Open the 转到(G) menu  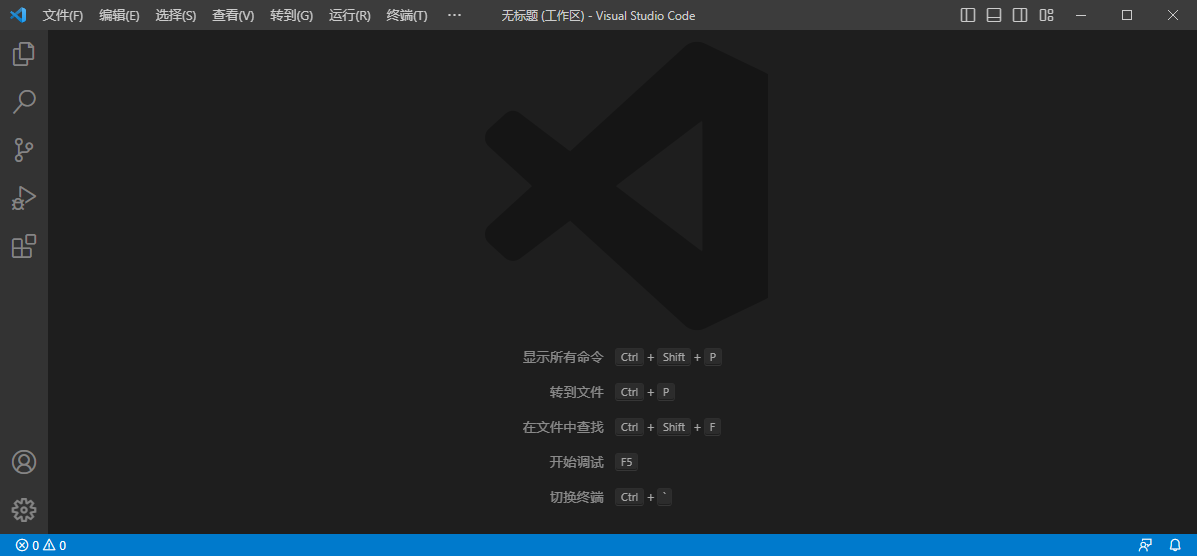[292, 15]
